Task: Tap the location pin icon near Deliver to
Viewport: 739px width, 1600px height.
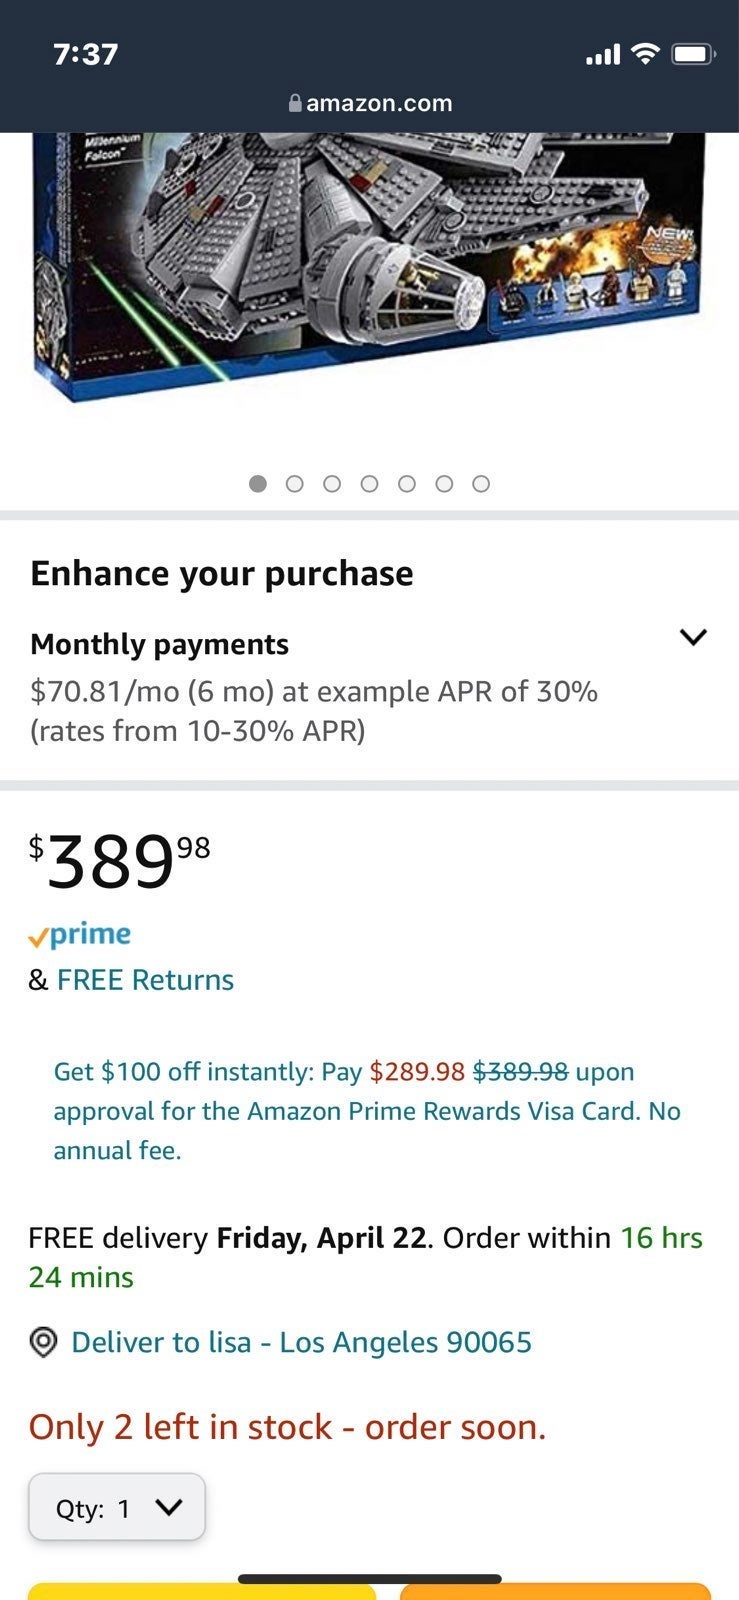Action: pos(43,1343)
